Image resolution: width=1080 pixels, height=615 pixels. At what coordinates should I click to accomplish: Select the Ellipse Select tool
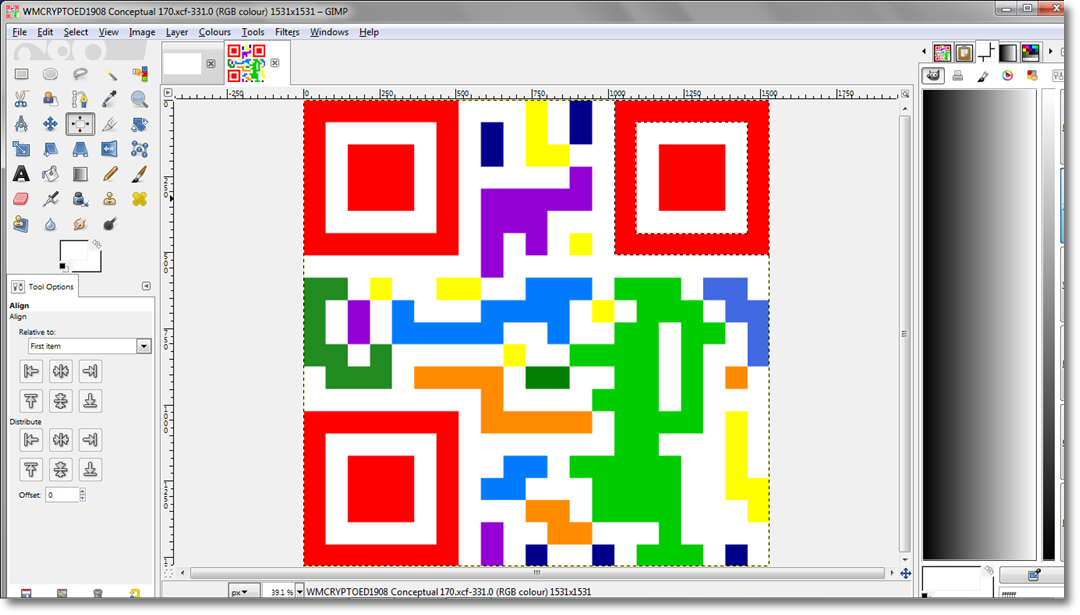coord(50,74)
